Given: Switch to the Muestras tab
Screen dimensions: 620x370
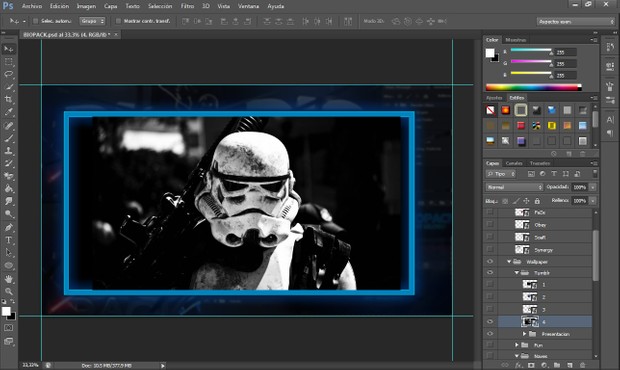Looking at the screenshot, I should click(x=516, y=40).
